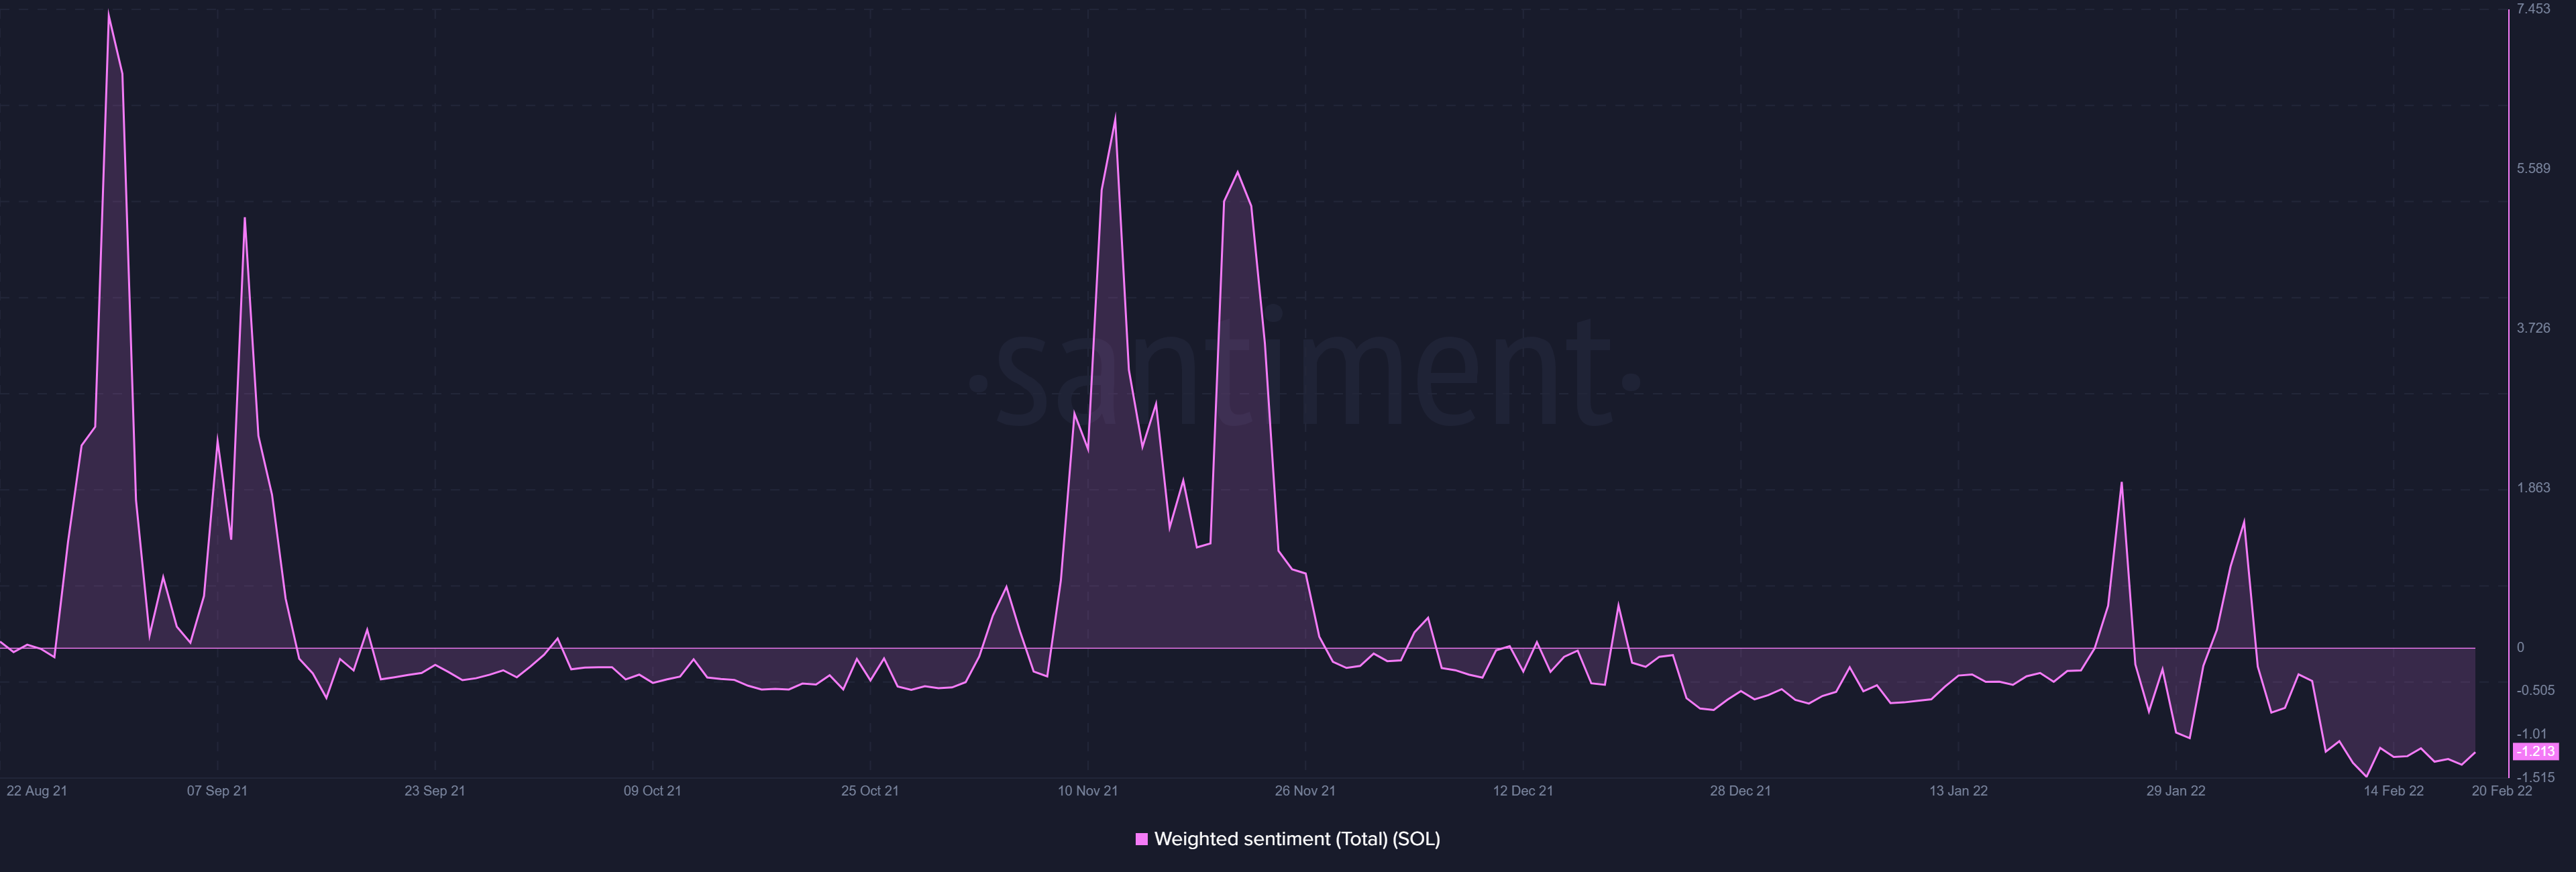Click the 5.589 y-axis label
The image size is (2576, 872).
(x=2534, y=168)
